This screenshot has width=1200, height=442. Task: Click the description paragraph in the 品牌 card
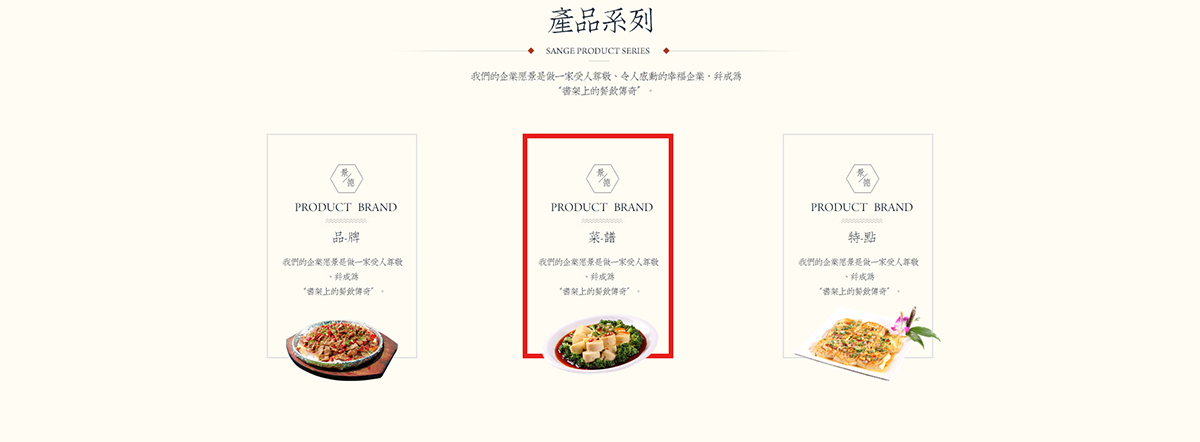pyautogui.click(x=343, y=277)
